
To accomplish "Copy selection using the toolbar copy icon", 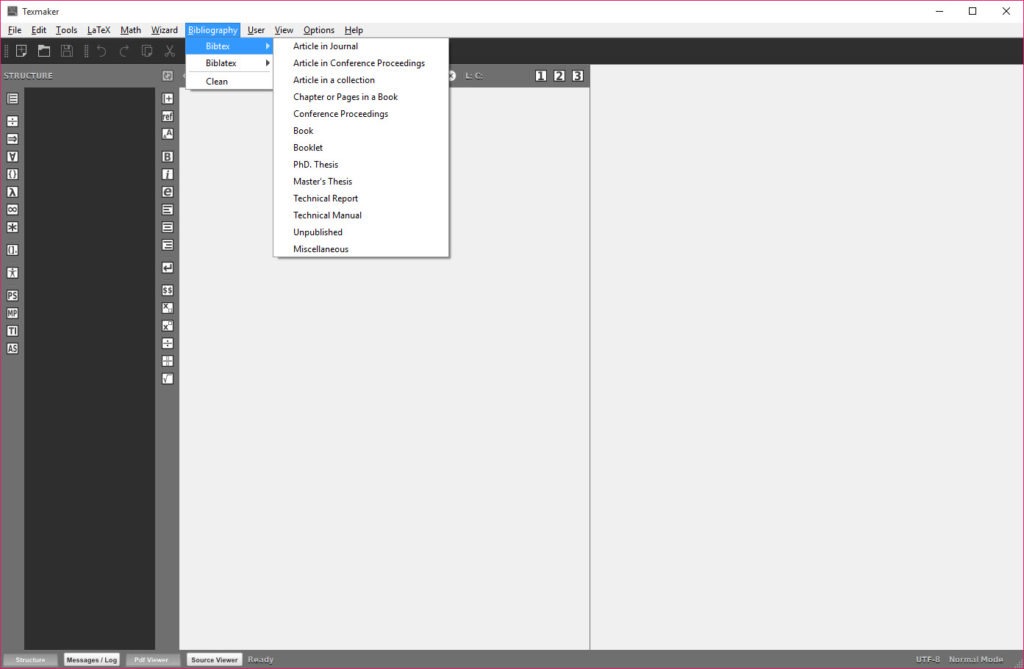I will click(x=147, y=51).
